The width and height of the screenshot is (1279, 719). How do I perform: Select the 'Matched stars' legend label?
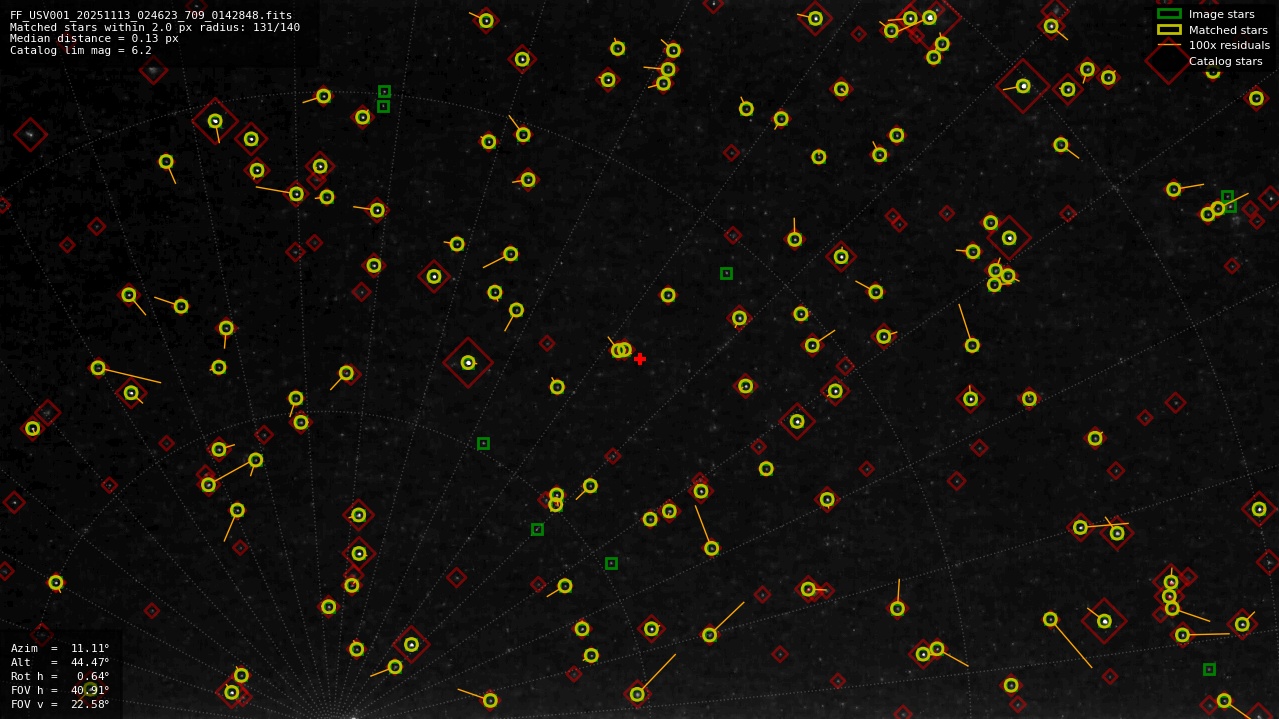pos(1228,30)
